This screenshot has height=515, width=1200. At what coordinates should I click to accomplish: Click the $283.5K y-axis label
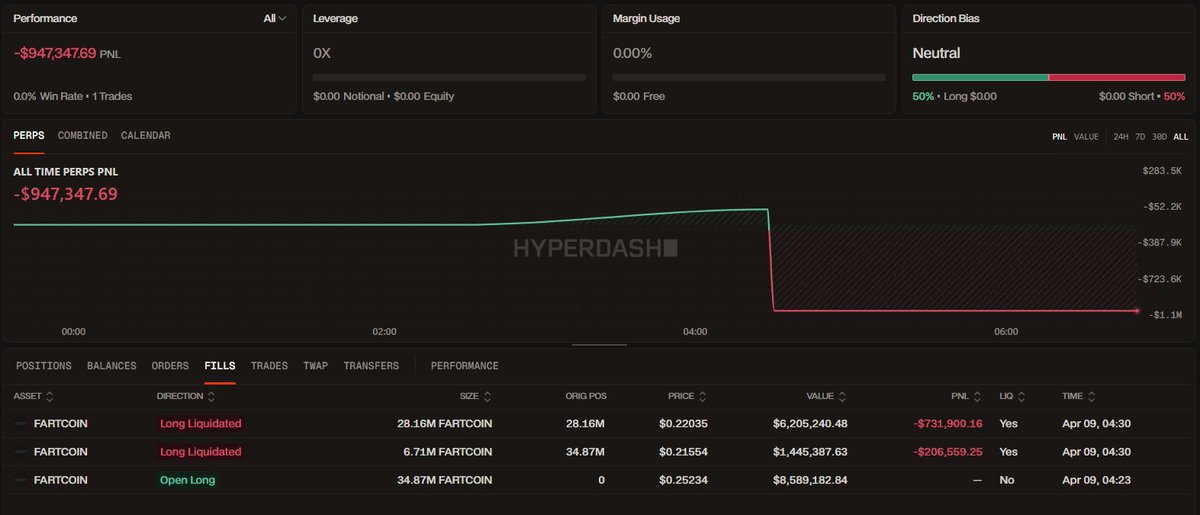click(x=1162, y=171)
